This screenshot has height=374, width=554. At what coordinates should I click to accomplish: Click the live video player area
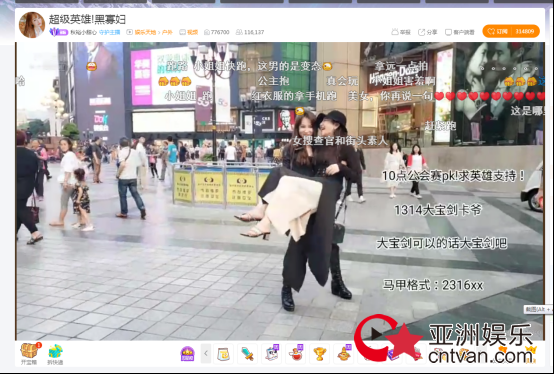click(280, 191)
